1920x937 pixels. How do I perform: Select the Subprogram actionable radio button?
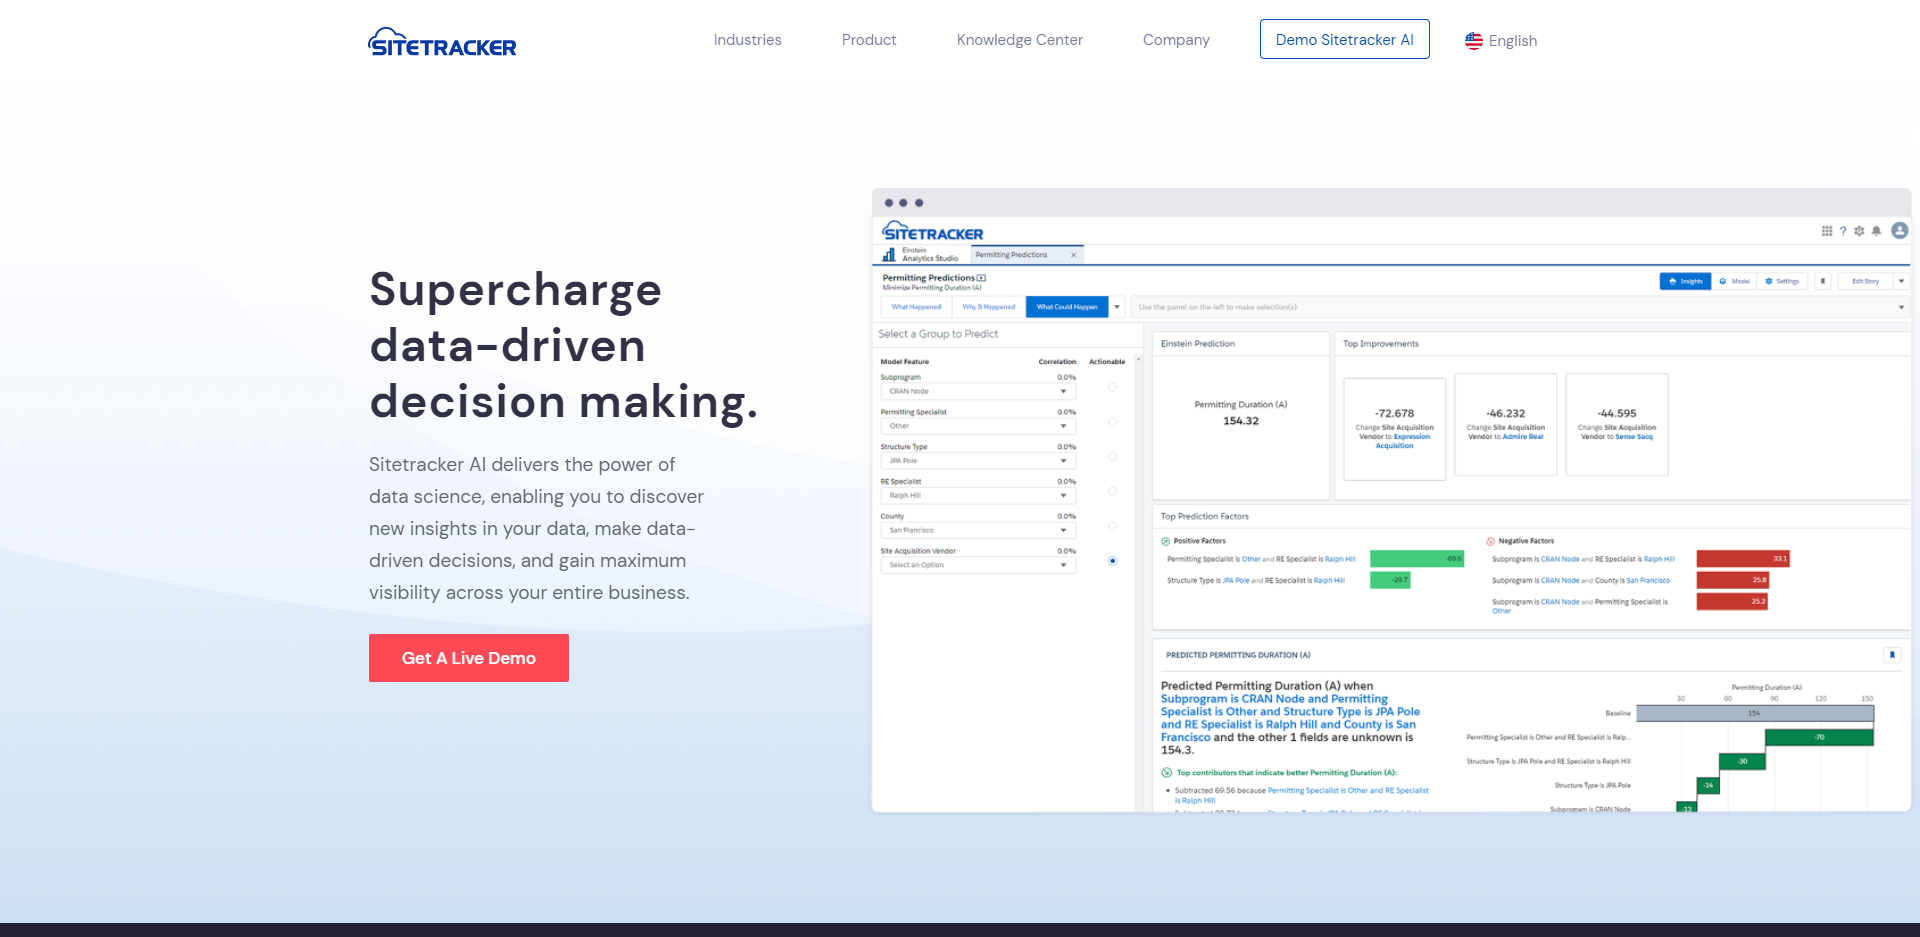tap(1112, 387)
